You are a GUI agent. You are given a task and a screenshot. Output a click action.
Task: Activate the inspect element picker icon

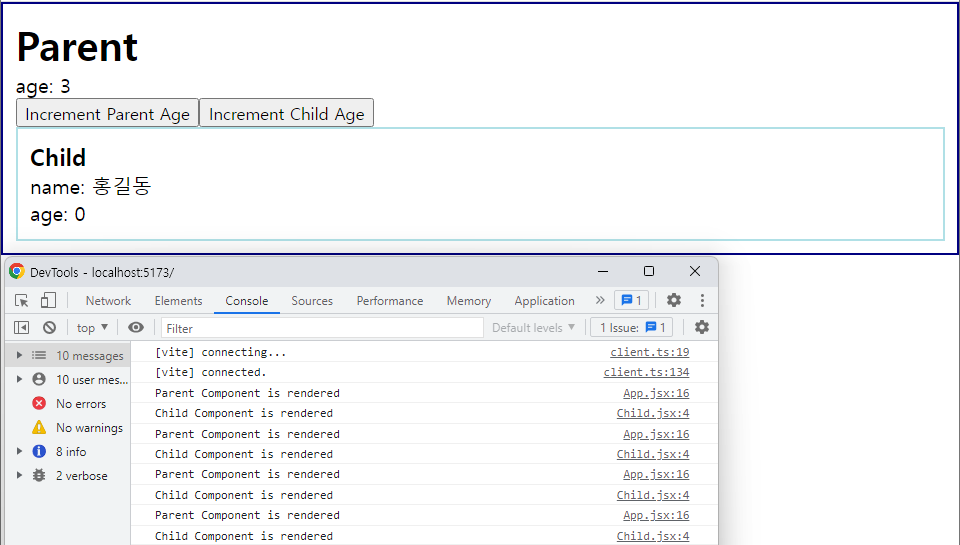pyautogui.click(x=22, y=301)
